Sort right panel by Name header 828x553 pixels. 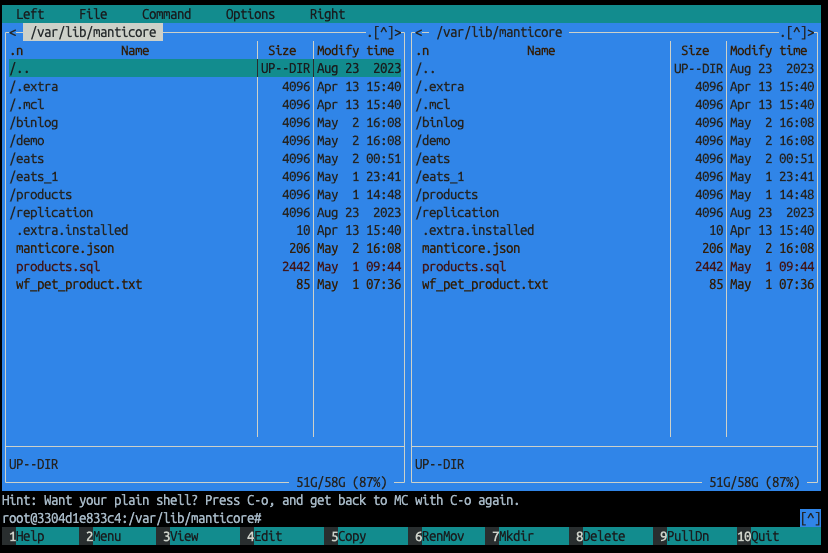pos(541,51)
